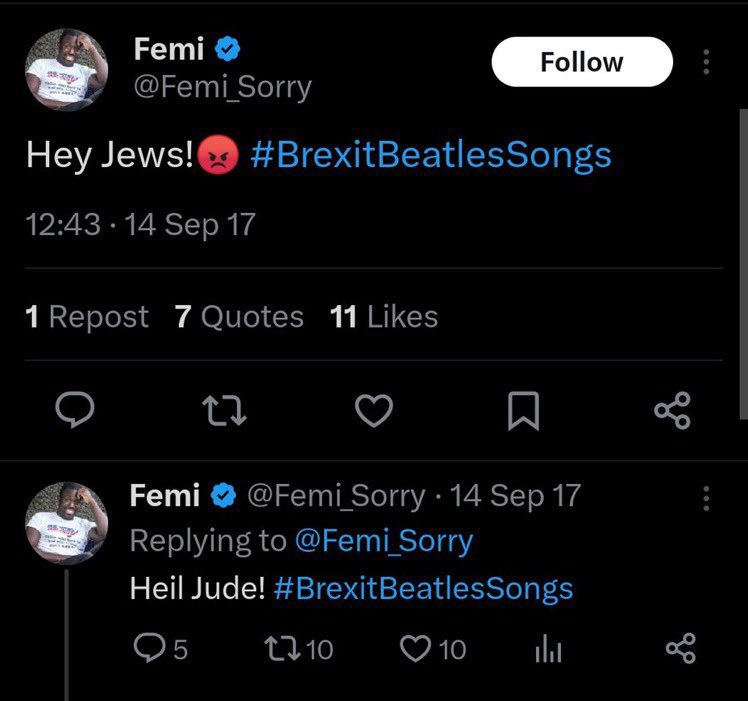Open the @Femi_Sorry mention in Replying to
This screenshot has height=701, width=748.
(383, 541)
